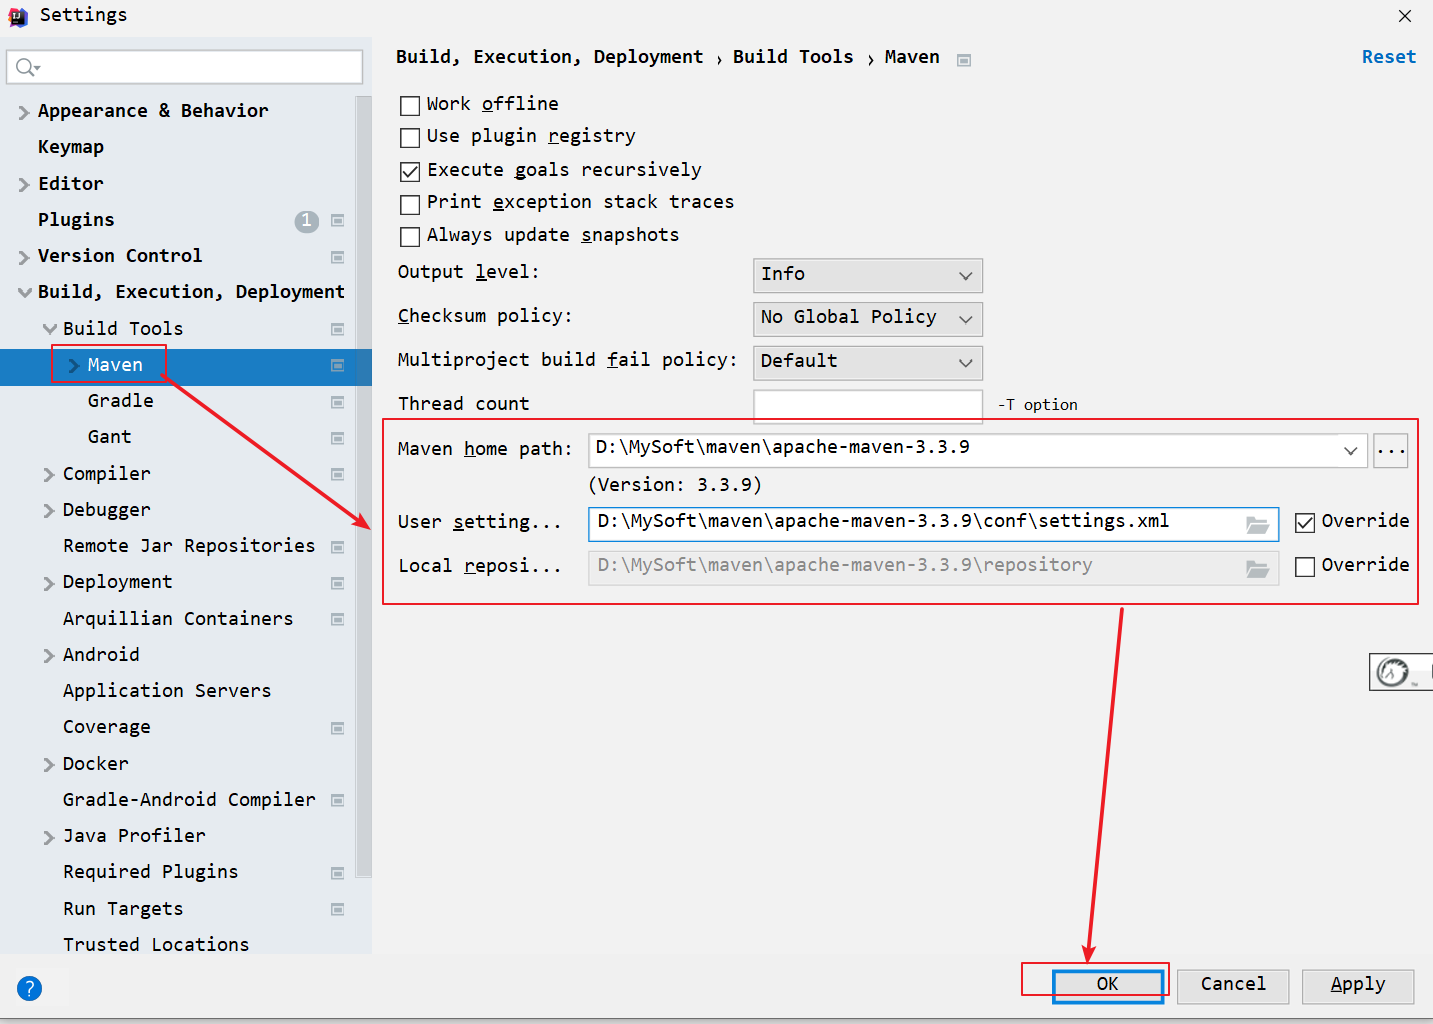Uncheck Execute goals recursively
This screenshot has height=1024, width=1433.
(x=410, y=171)
